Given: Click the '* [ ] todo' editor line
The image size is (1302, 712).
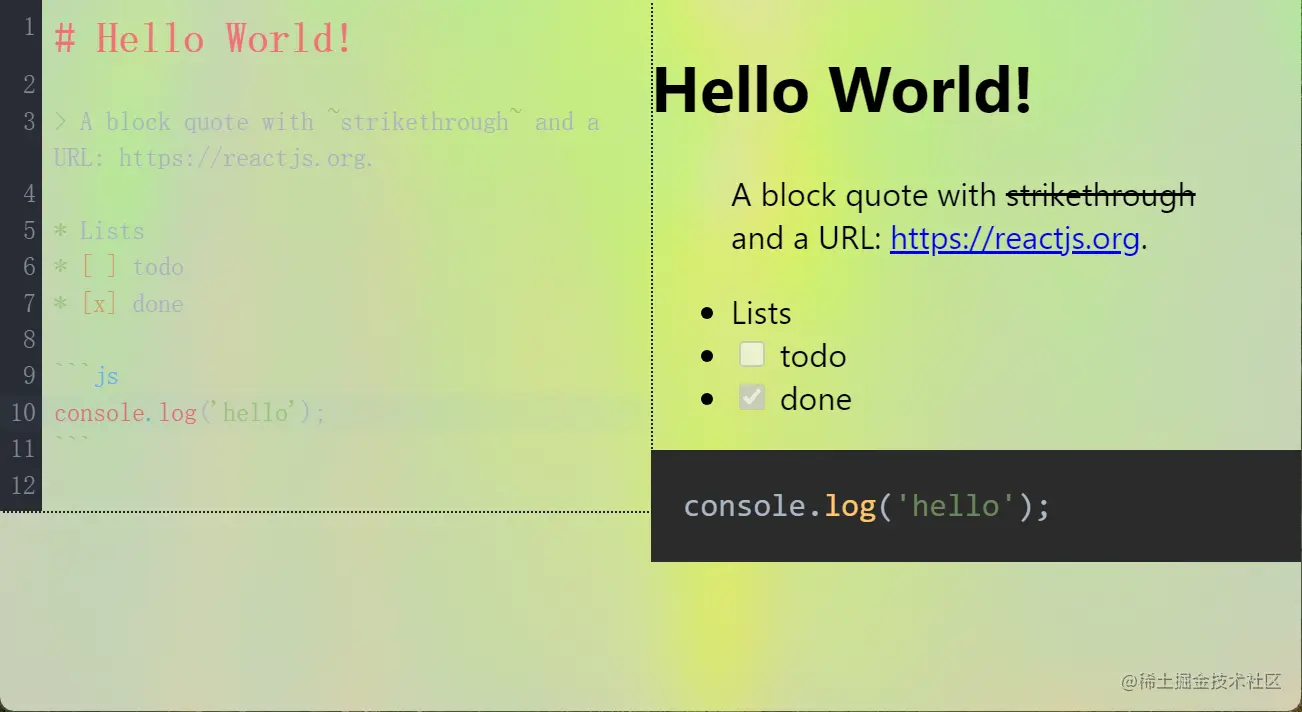Looking at the screenshot, I should 119,267.
